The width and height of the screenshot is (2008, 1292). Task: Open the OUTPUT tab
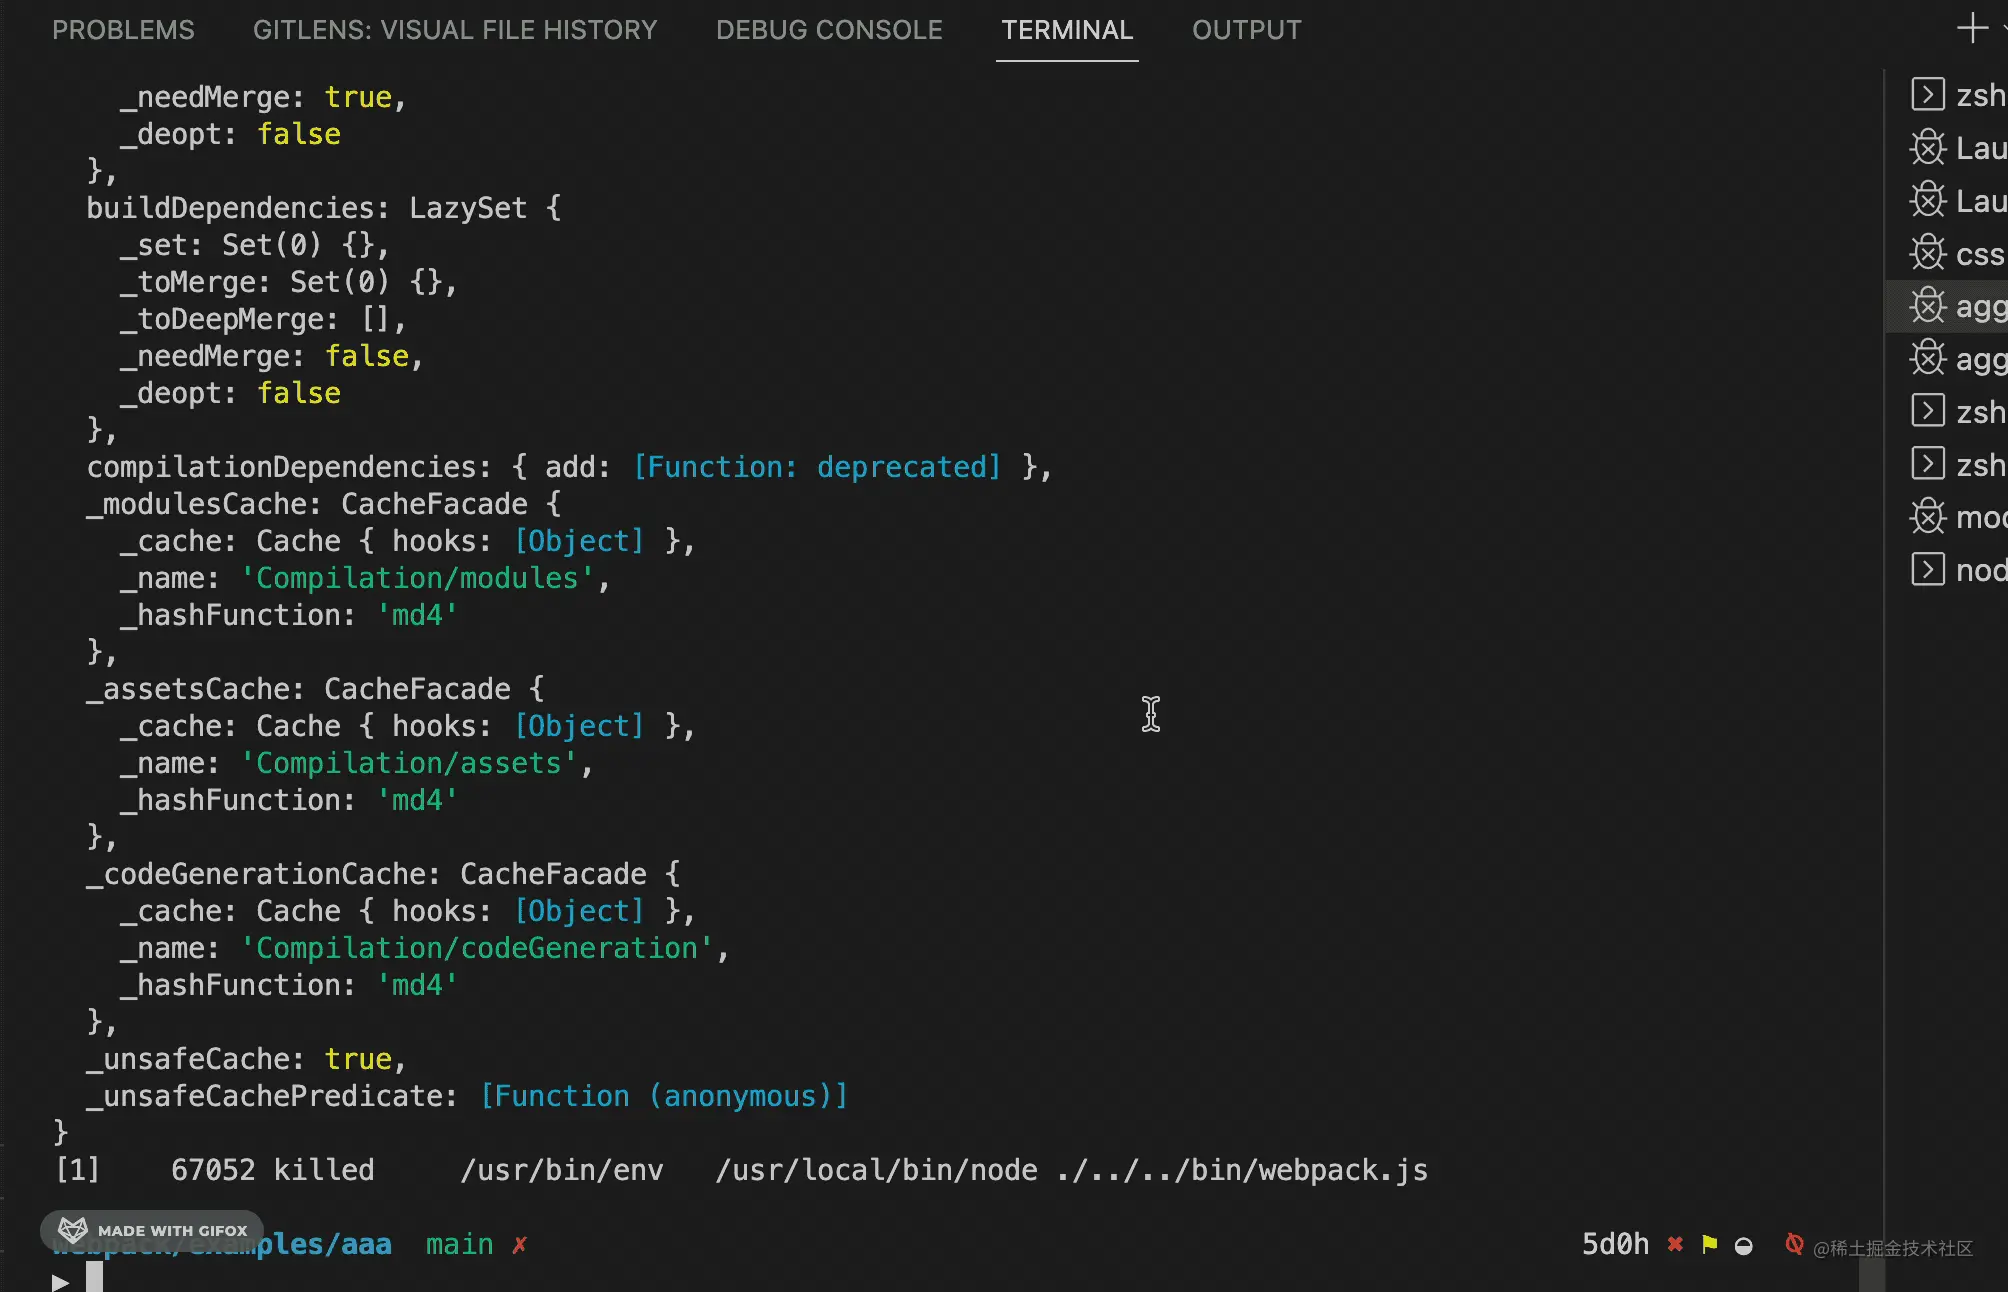[x=1246, y=30]
